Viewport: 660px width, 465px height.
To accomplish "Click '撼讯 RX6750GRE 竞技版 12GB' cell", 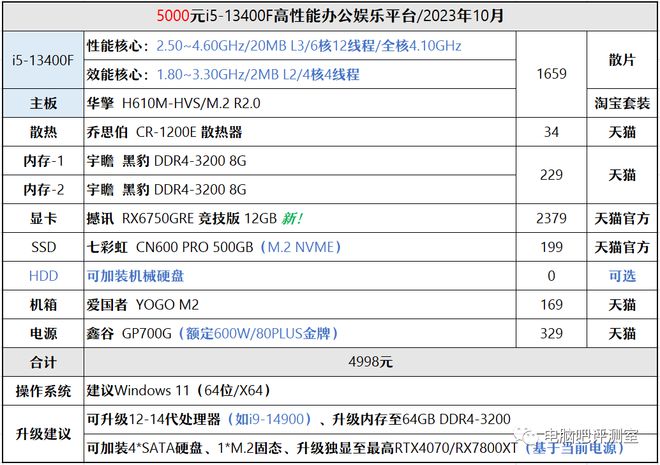I will click(300, 218).
